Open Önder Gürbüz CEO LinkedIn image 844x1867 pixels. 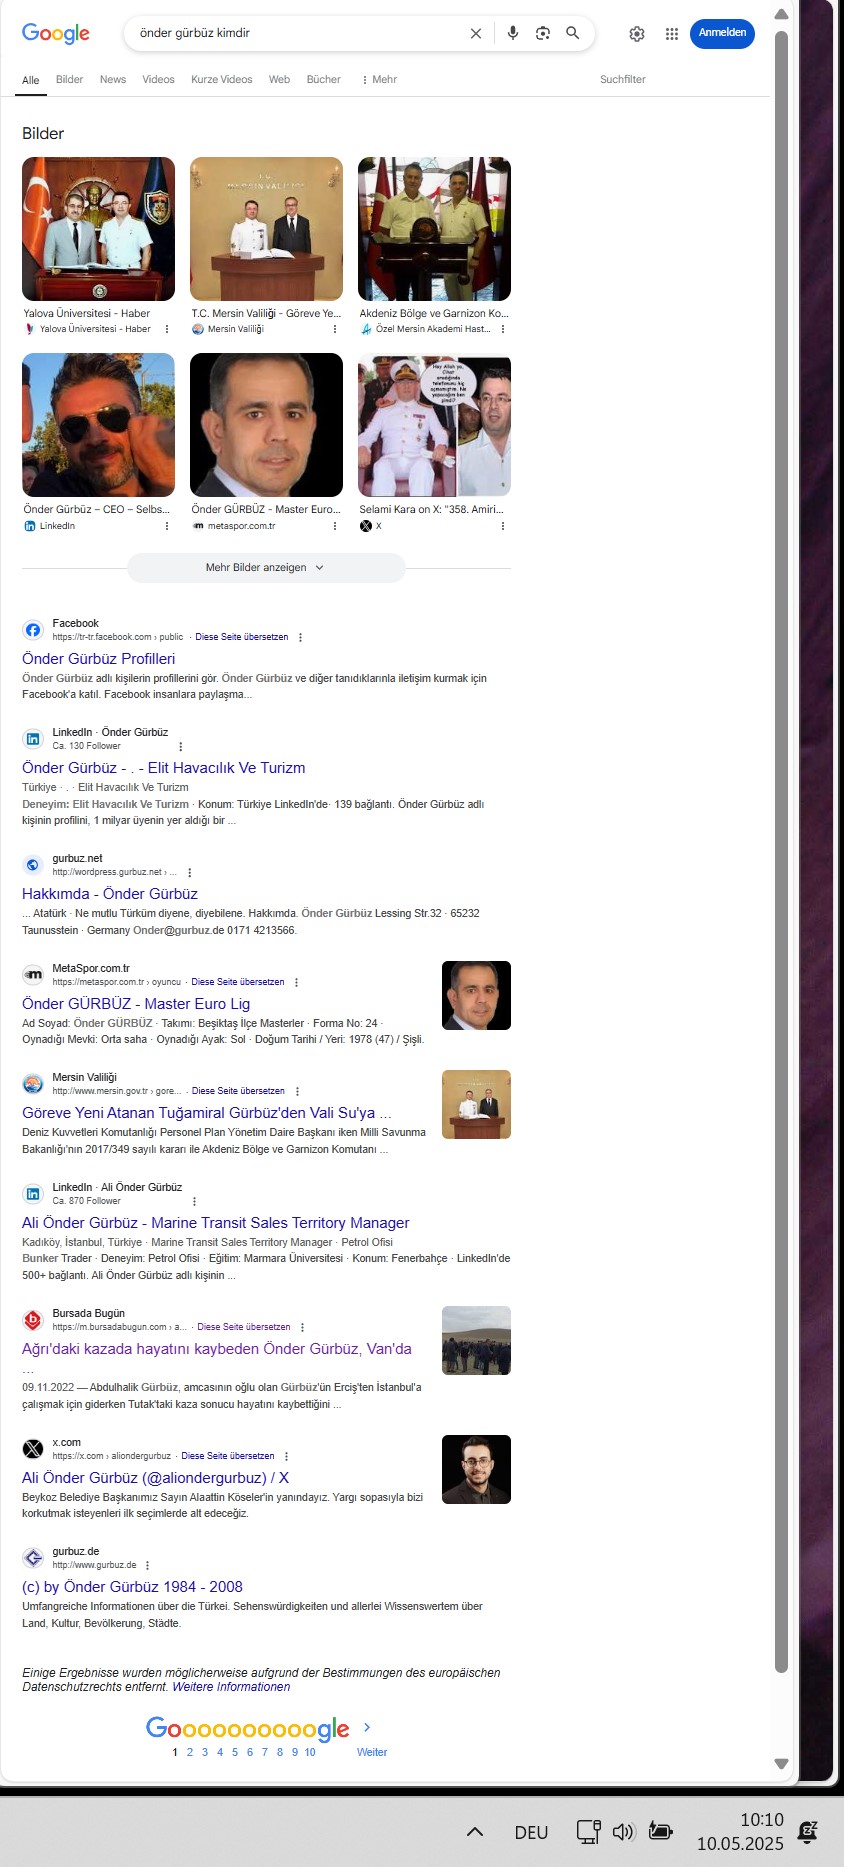pyautogui.click(x=98, y=425)
